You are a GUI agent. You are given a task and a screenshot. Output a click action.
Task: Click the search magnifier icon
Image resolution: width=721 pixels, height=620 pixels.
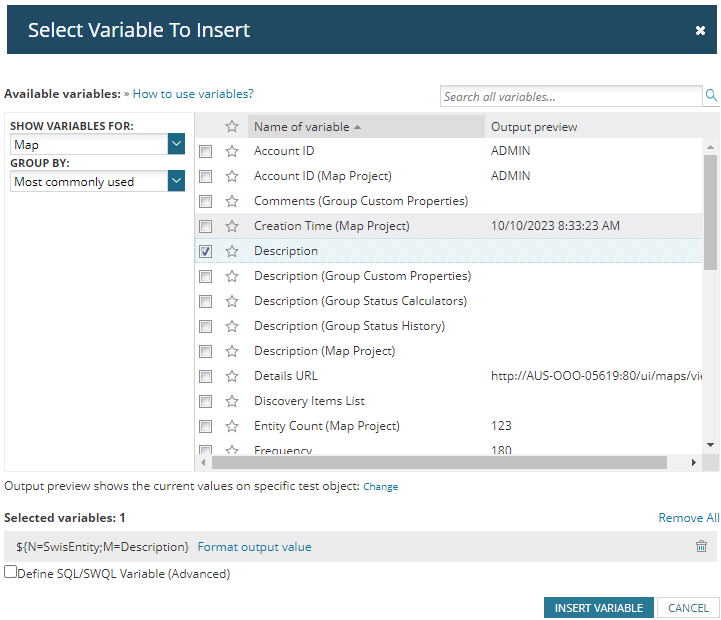coord(712,96)
